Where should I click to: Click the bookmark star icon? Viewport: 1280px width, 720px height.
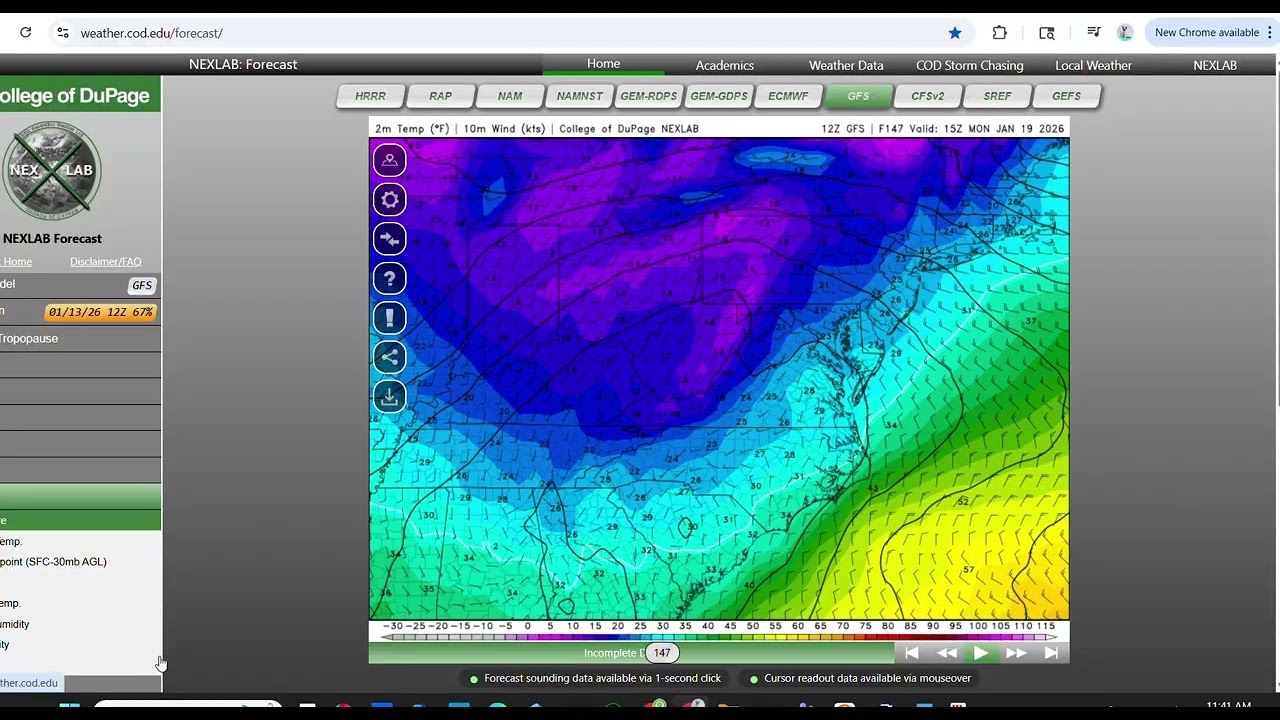[x=955, y=33]
